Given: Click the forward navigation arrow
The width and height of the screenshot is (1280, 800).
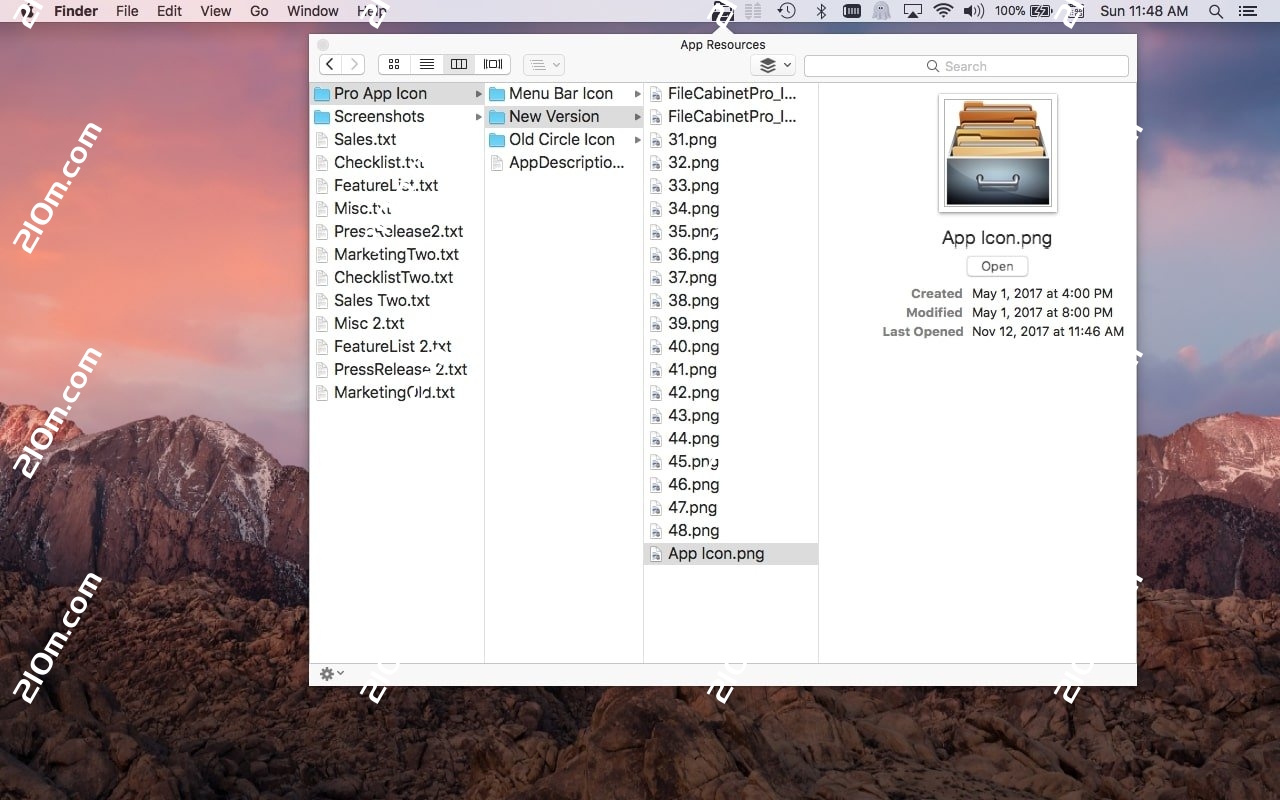Looking at the screenshot, I should point(355,63).
